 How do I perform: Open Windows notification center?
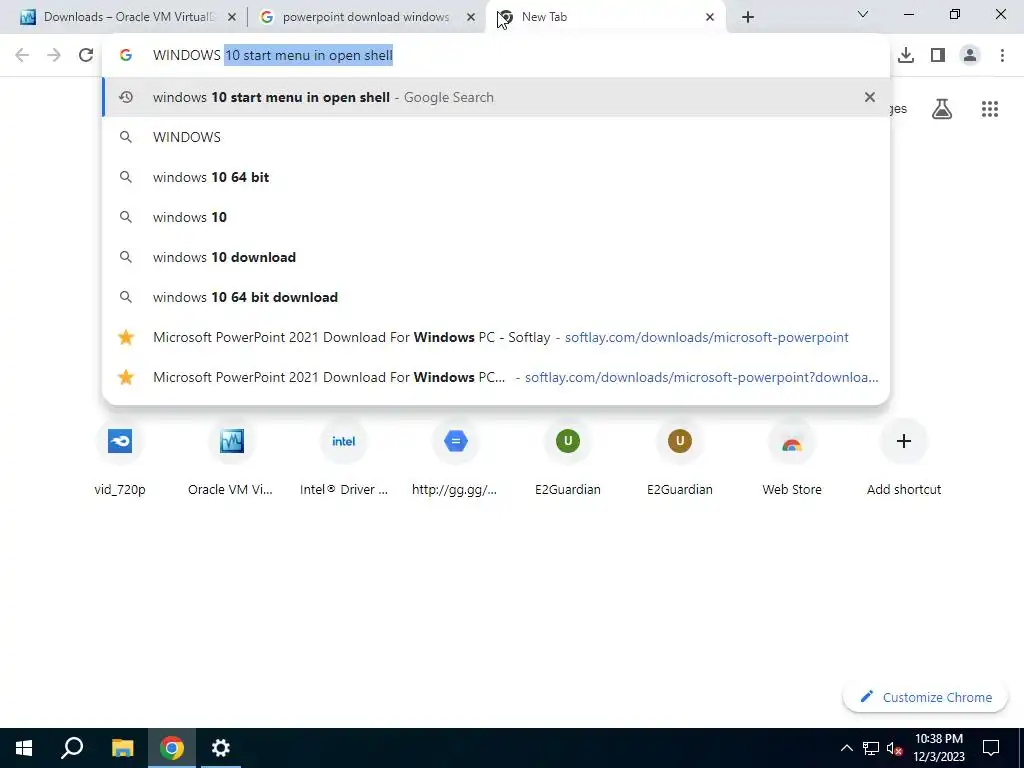point(991,748)
